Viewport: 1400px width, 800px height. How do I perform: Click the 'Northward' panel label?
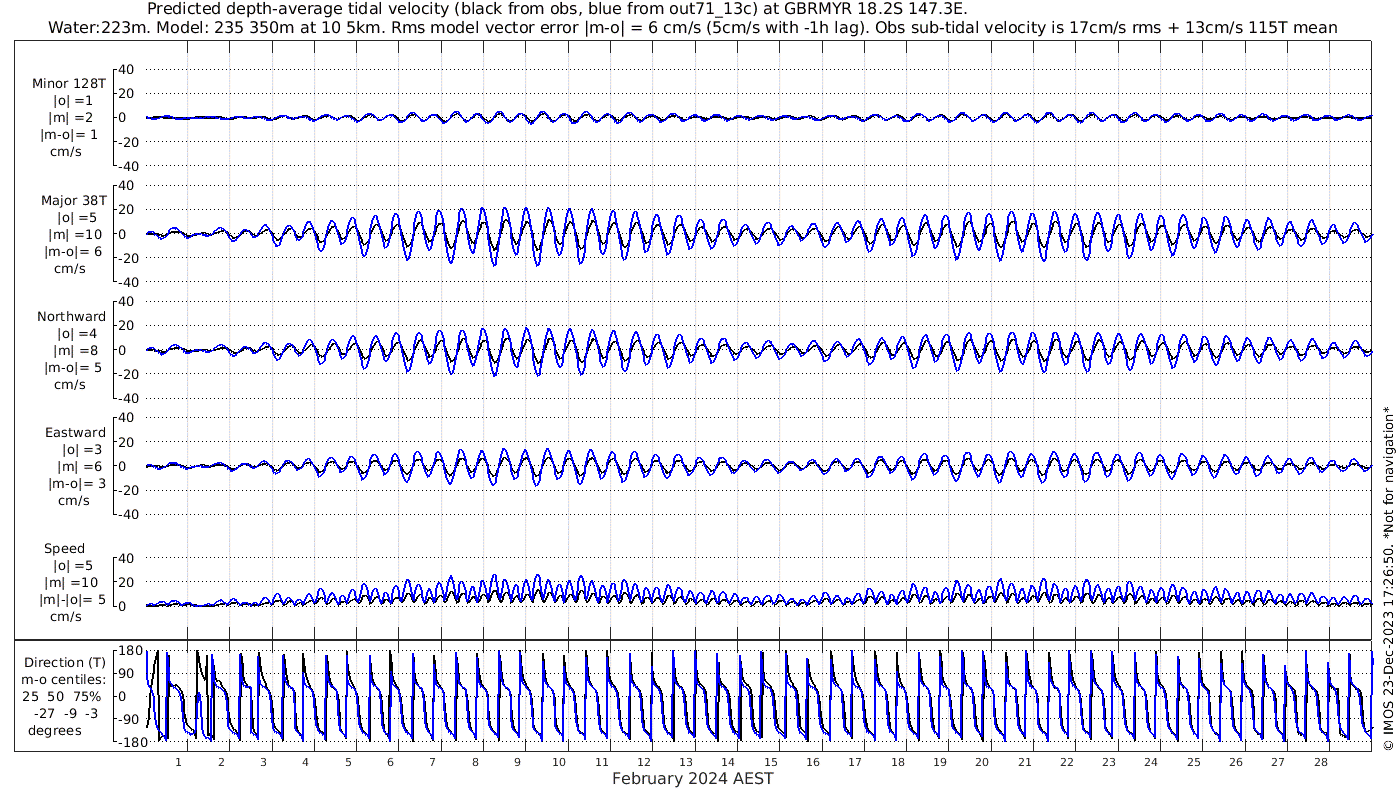[71, 317]
